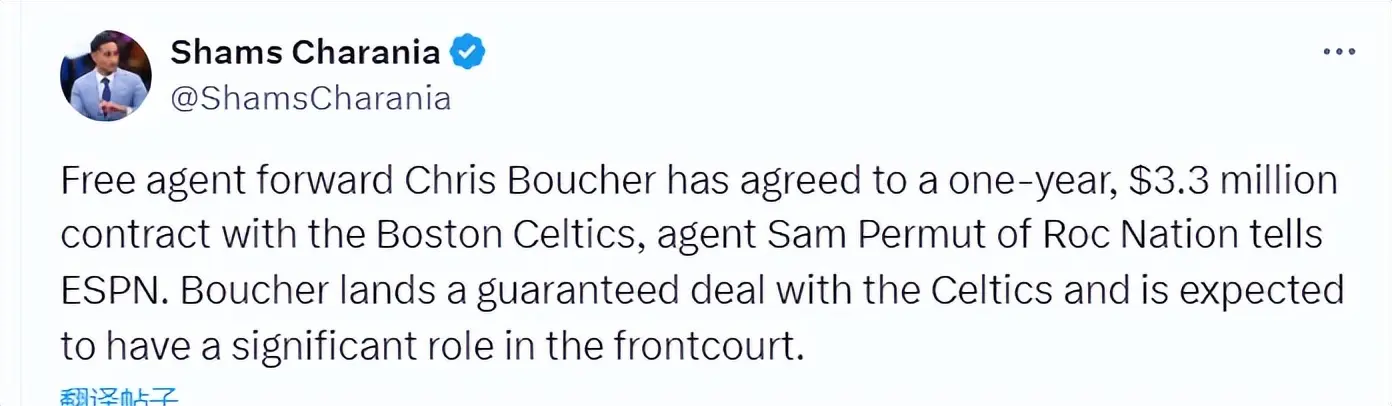Open Shams Charania's profile avatar photo

[x=105, y=75]
